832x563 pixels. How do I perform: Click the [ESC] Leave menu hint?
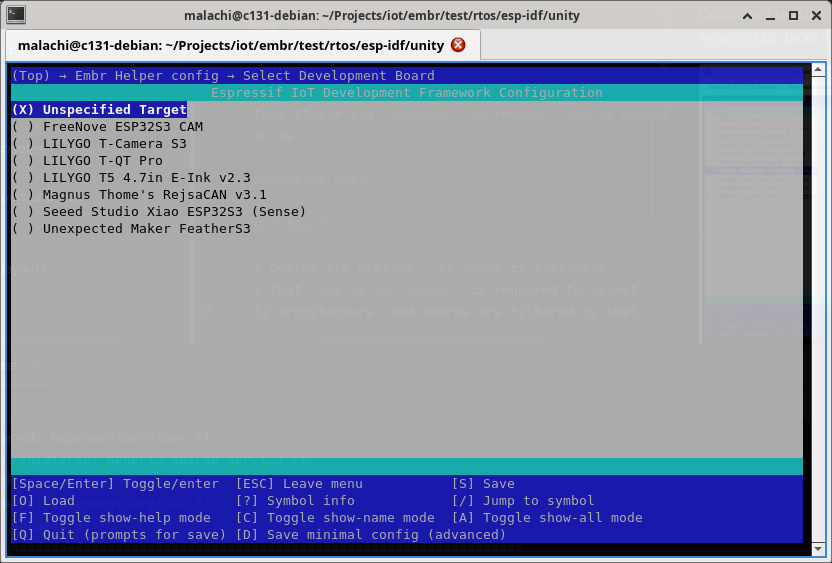pos(300,484)
